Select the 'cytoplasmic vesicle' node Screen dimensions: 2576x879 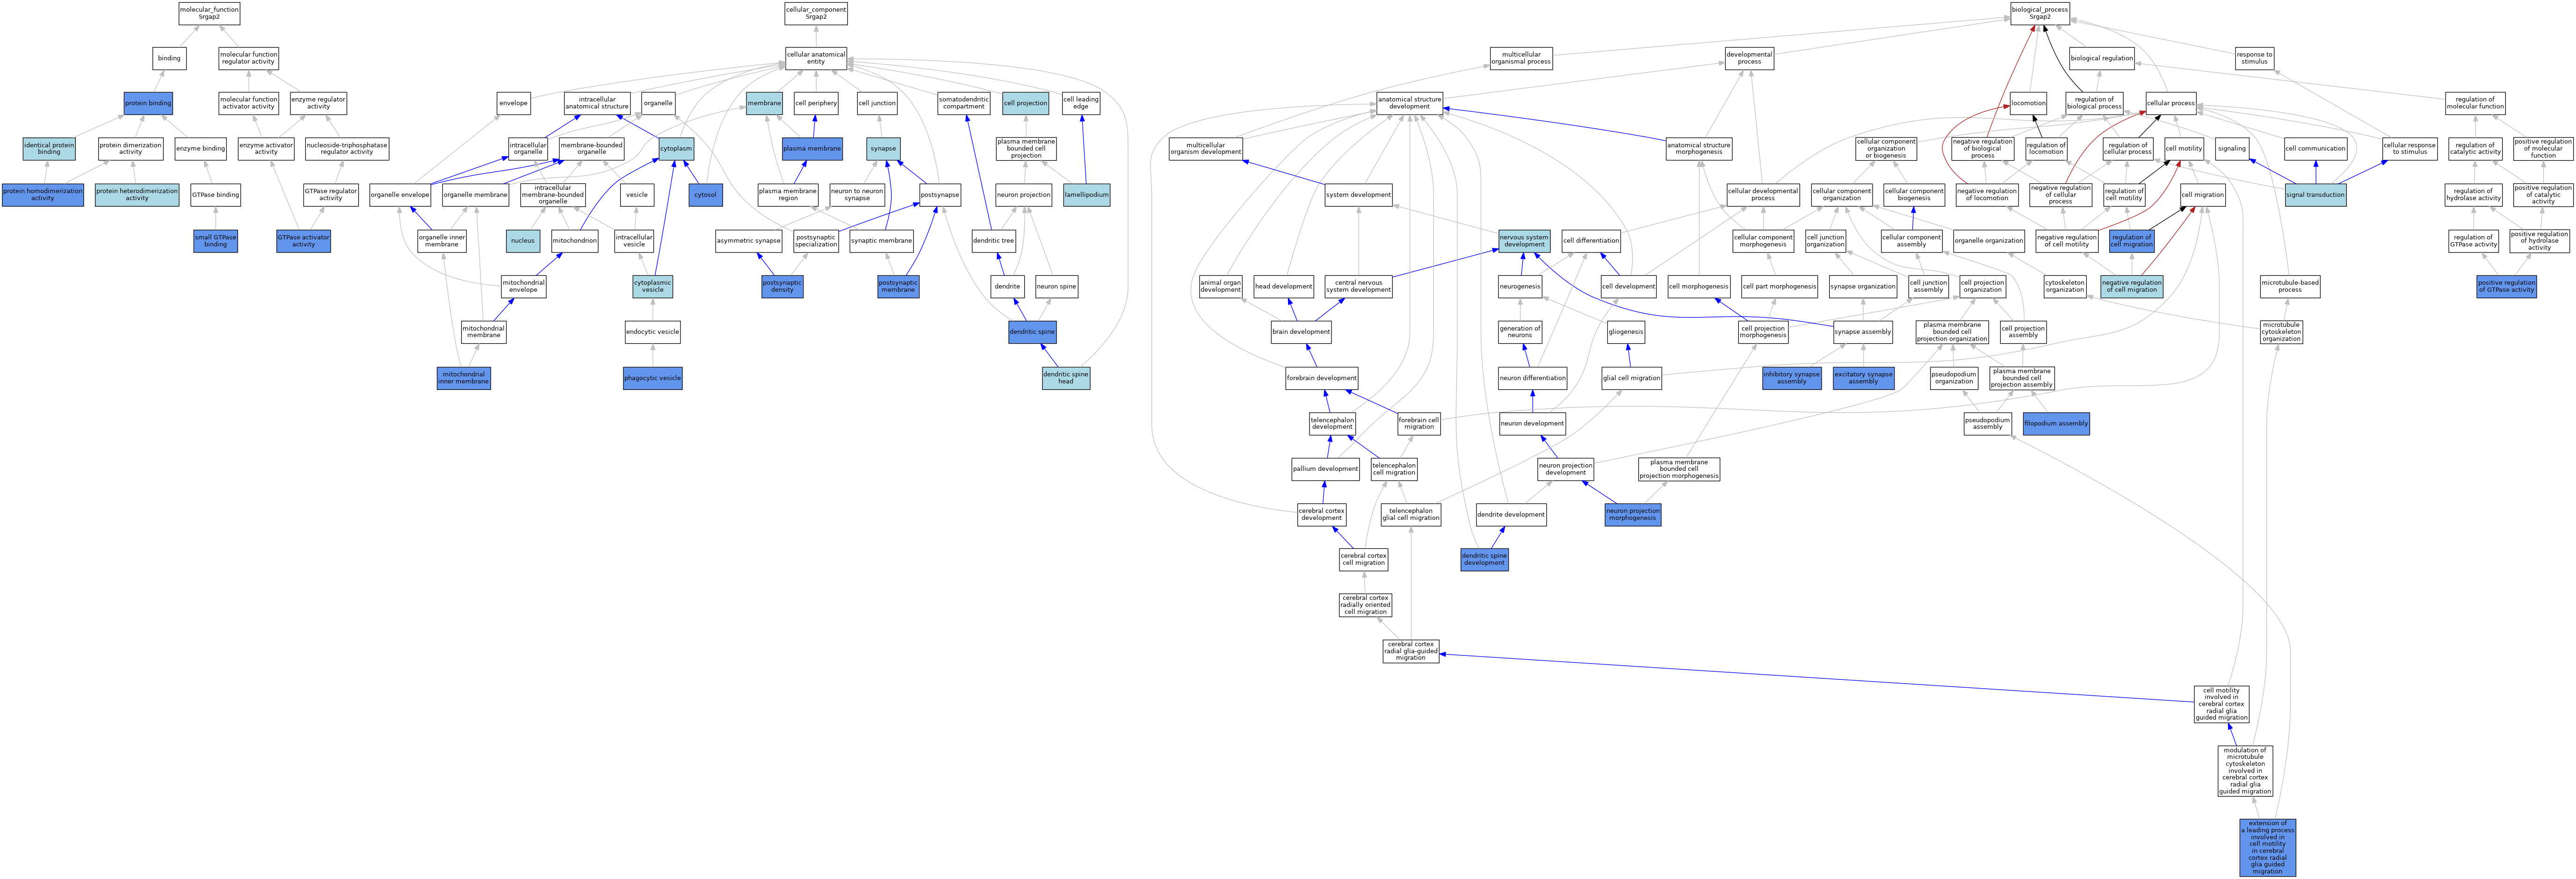point(653,287)
